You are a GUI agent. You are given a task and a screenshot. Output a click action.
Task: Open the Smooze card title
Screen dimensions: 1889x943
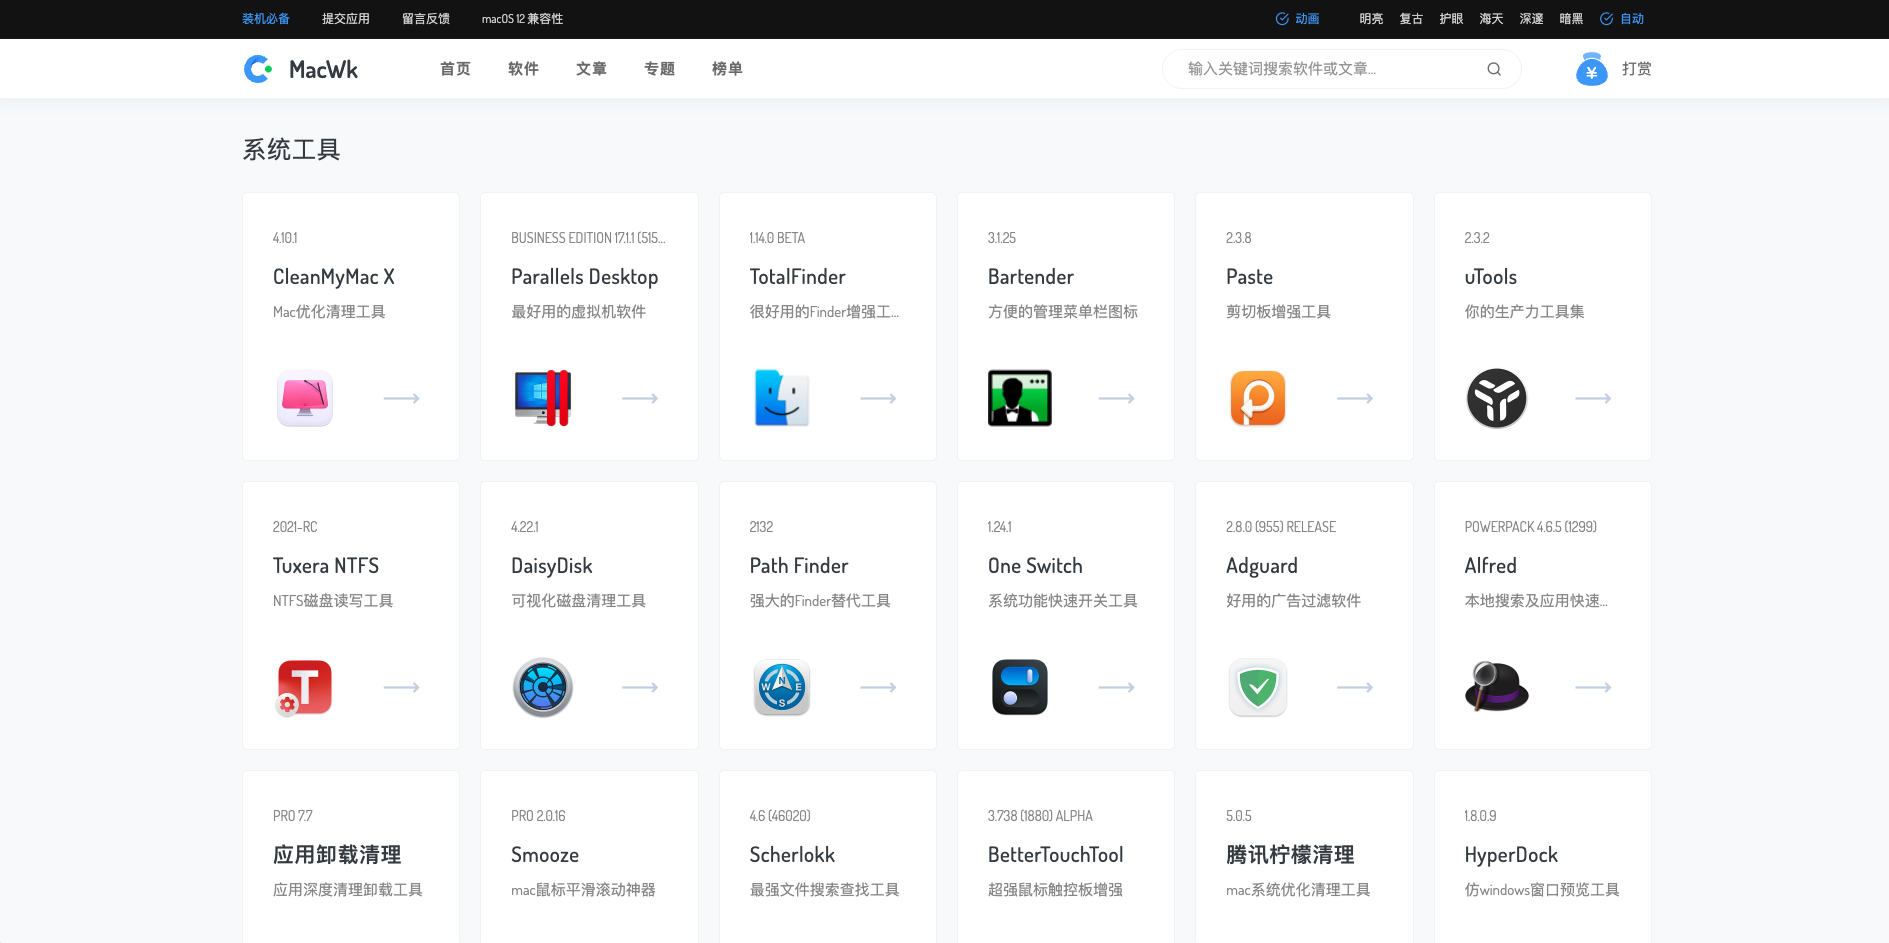pyautogui.click(x=545, y=855)
